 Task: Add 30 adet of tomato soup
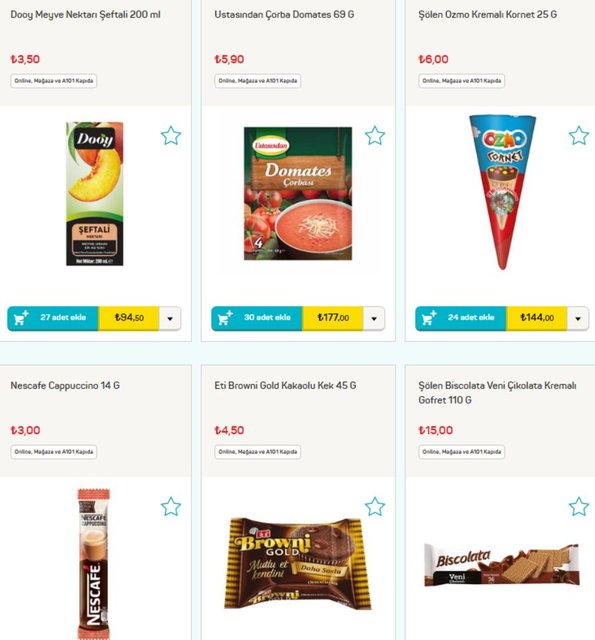(257, 318)
